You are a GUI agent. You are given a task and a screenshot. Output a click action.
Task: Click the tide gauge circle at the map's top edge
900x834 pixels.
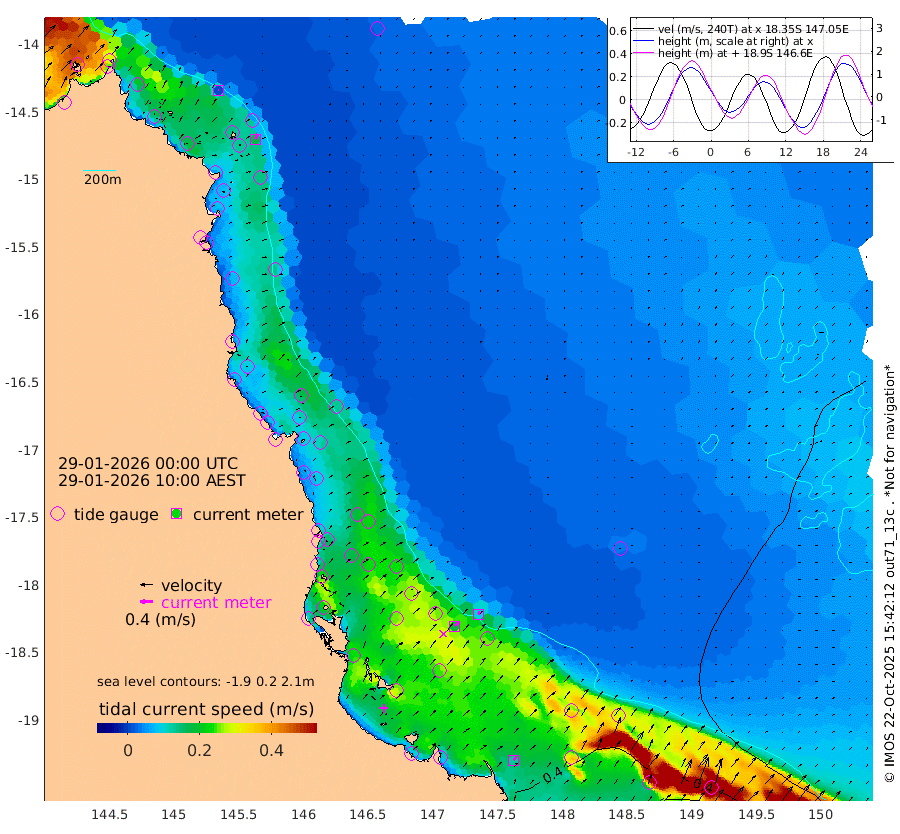click(x=377, y=28)
